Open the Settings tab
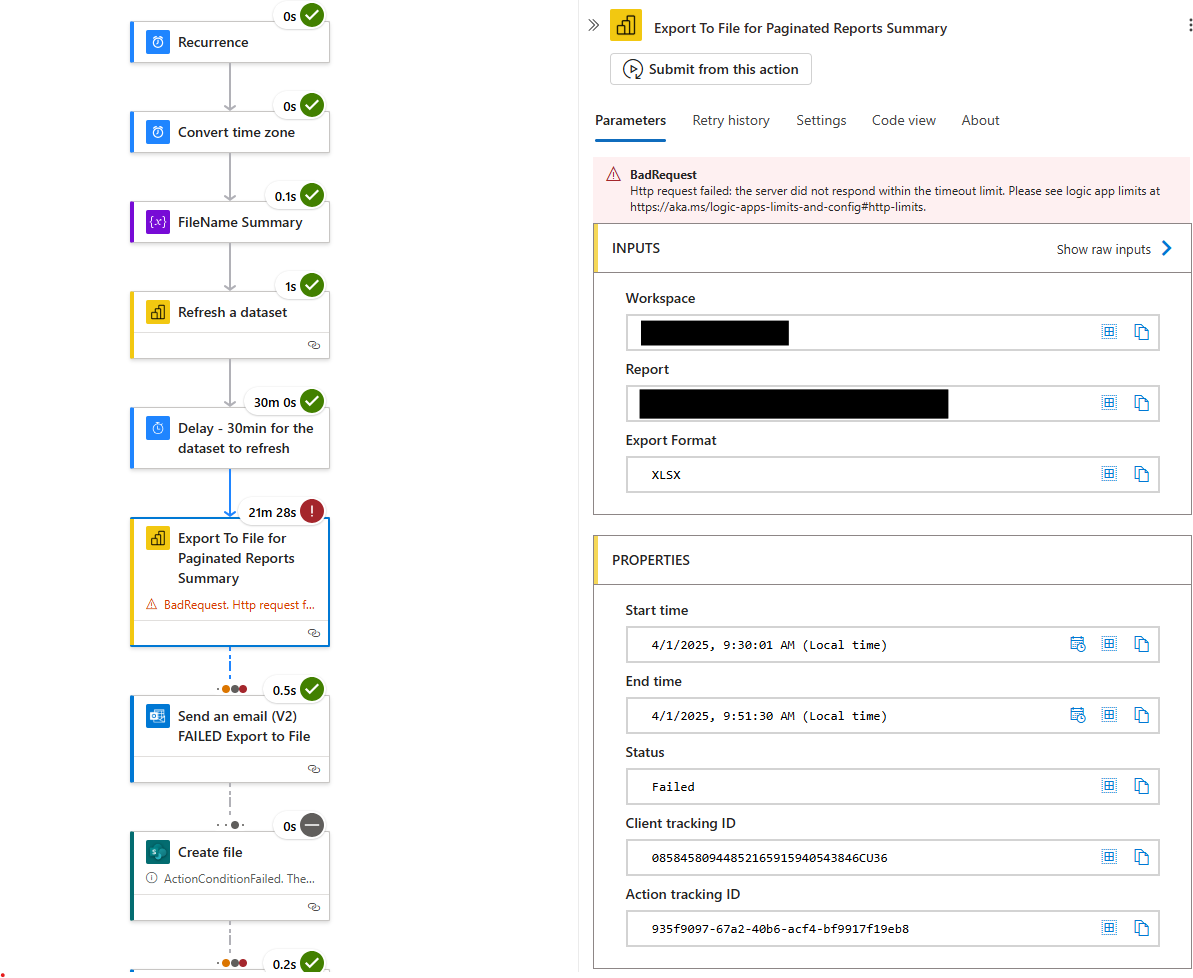The height and width of the screenshot is (978, 1193). click(x=821, y=120)
